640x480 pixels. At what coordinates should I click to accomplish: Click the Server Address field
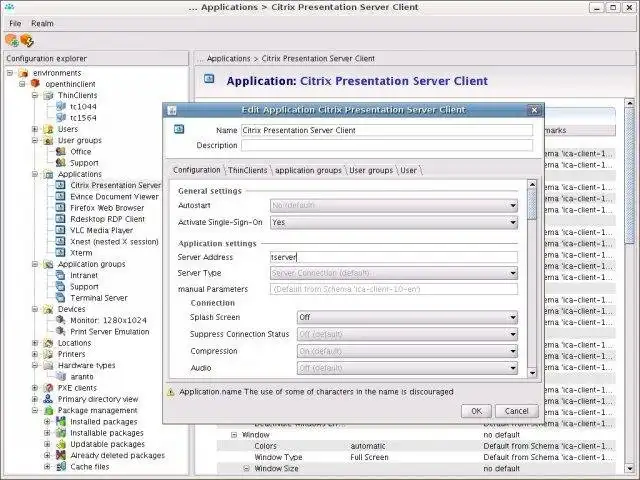394,257
